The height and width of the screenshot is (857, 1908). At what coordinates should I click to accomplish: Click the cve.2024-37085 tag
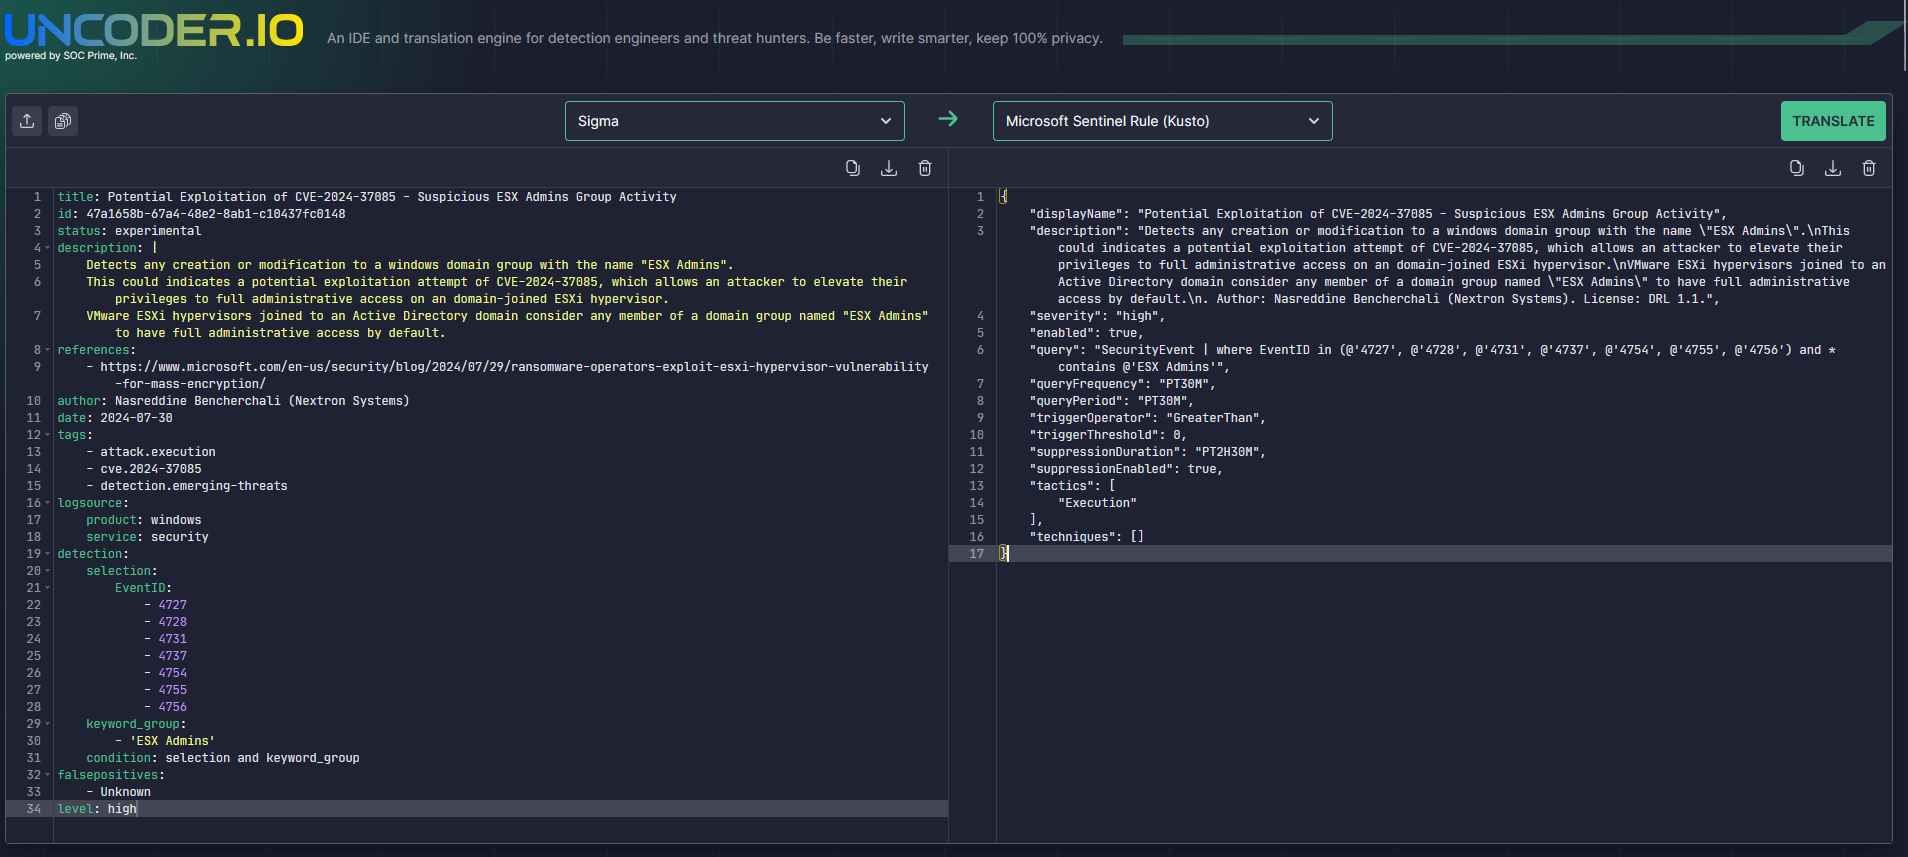151,469
